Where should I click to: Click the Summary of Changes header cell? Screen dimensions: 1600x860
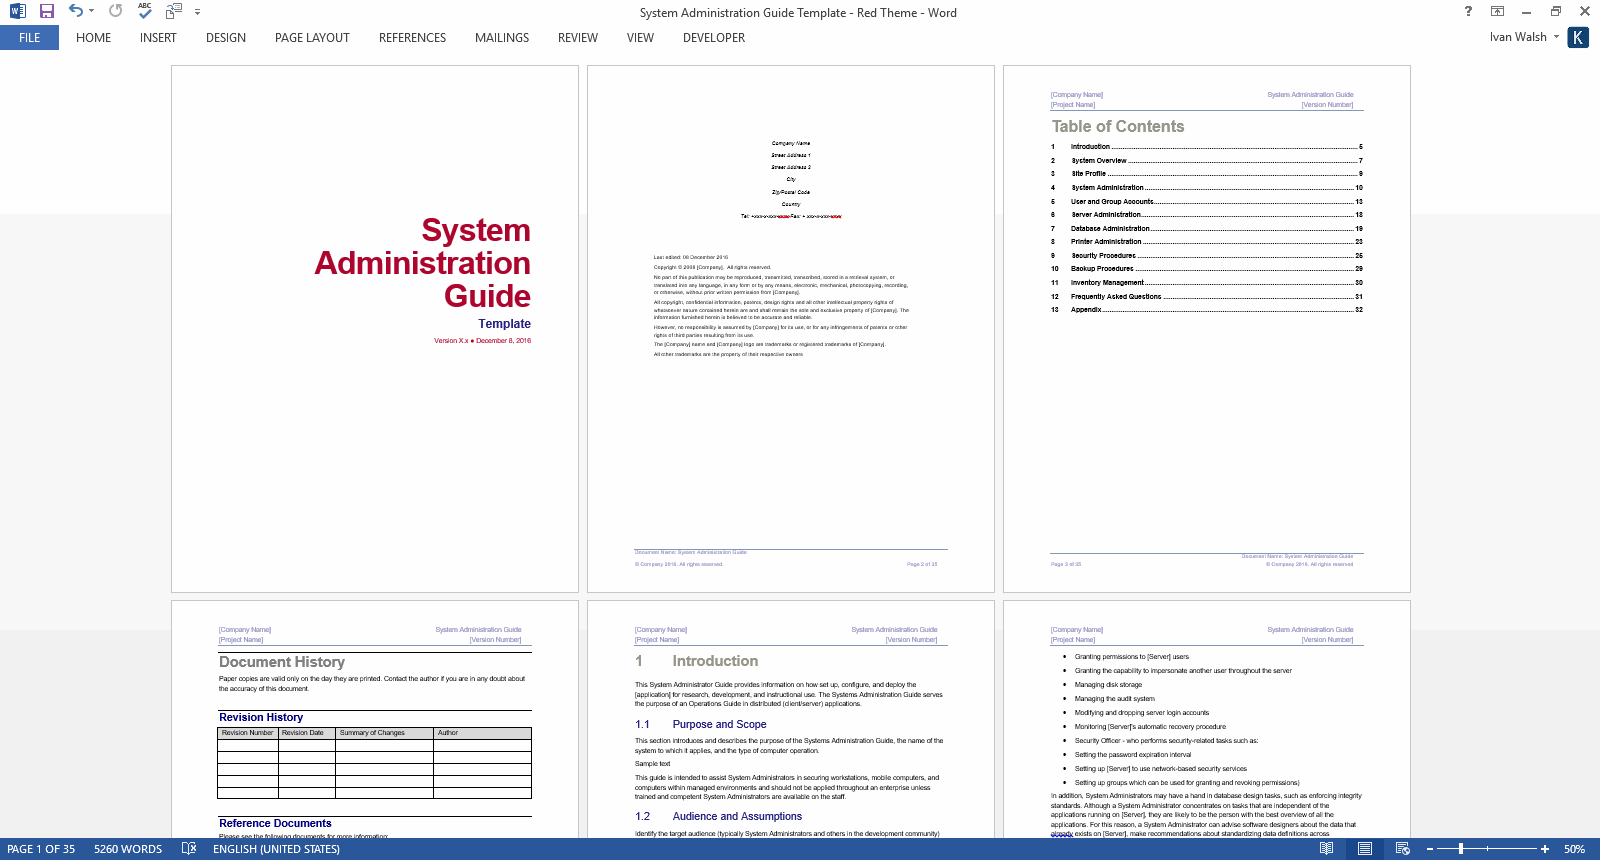click(384, 733)
